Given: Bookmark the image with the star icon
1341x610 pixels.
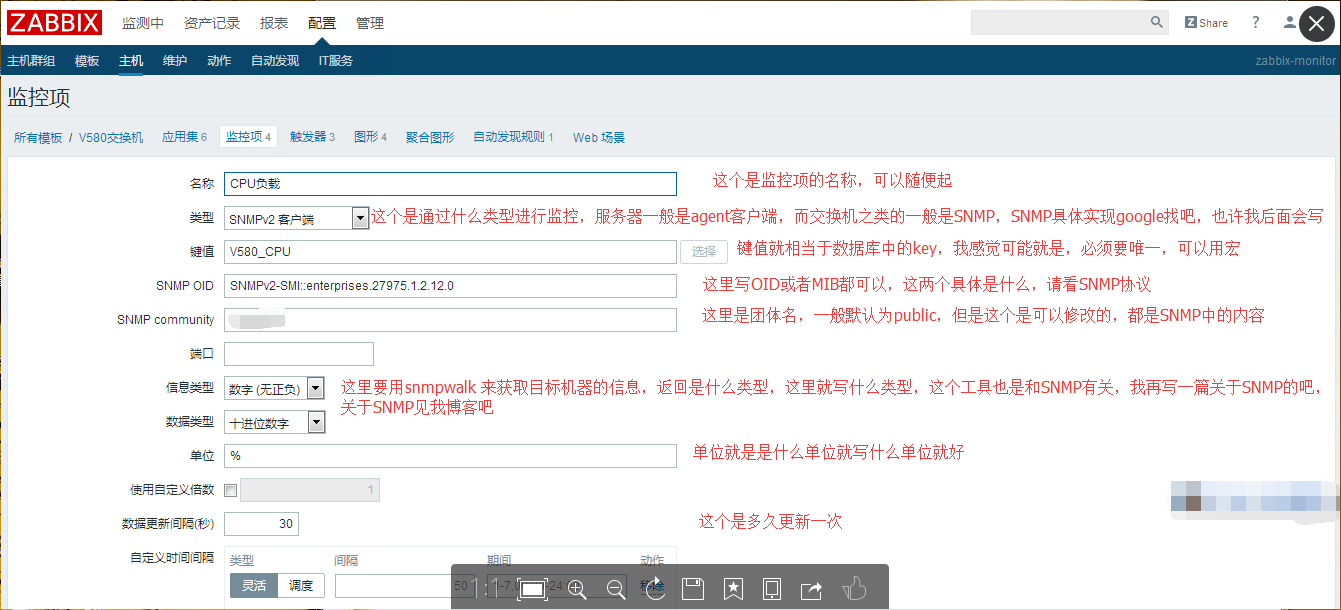Looking at the screenshot, I should tap(733, 589).
